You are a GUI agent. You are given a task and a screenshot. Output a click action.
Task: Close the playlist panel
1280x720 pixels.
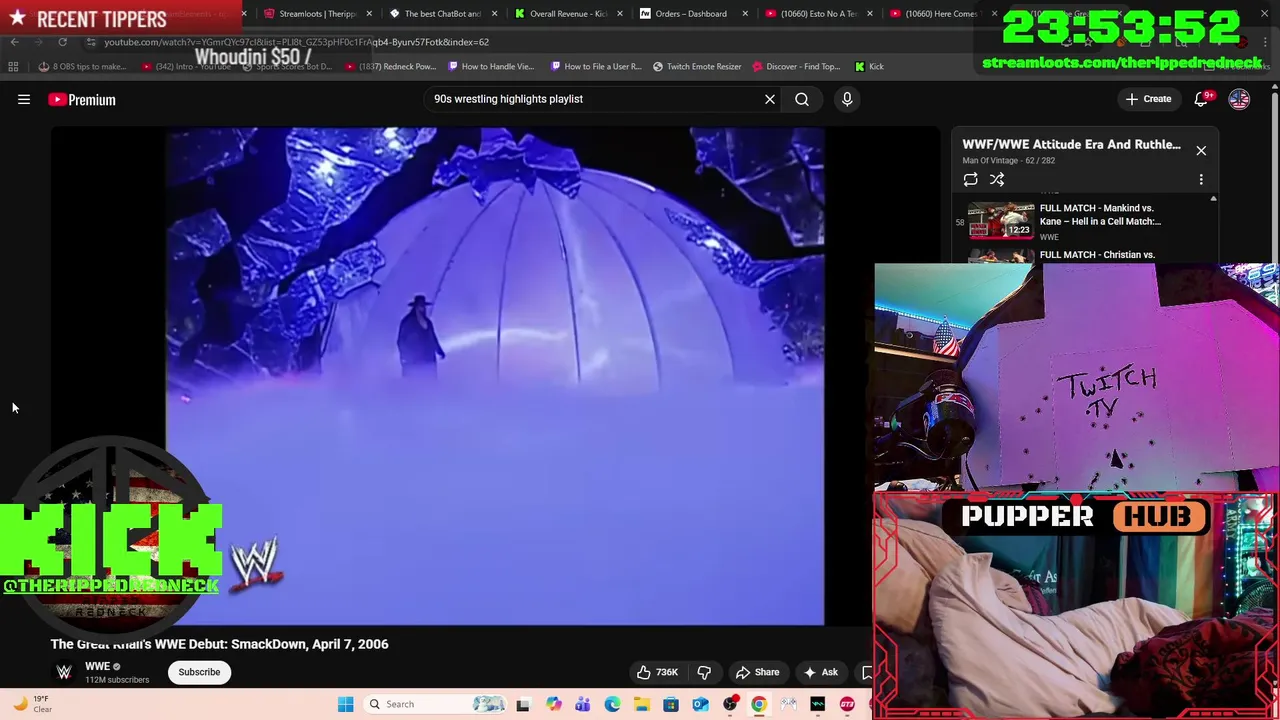[x=1201, y=150]
